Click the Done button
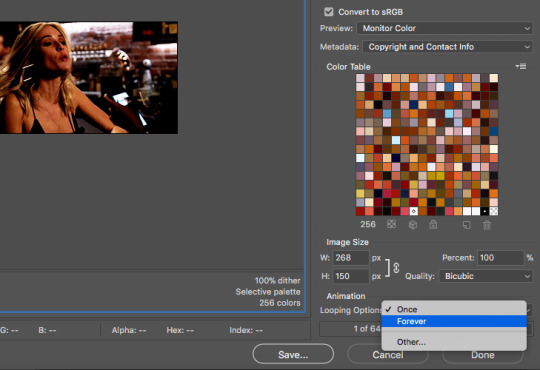This screenshot has height=370, width=540. click(483, 355)
